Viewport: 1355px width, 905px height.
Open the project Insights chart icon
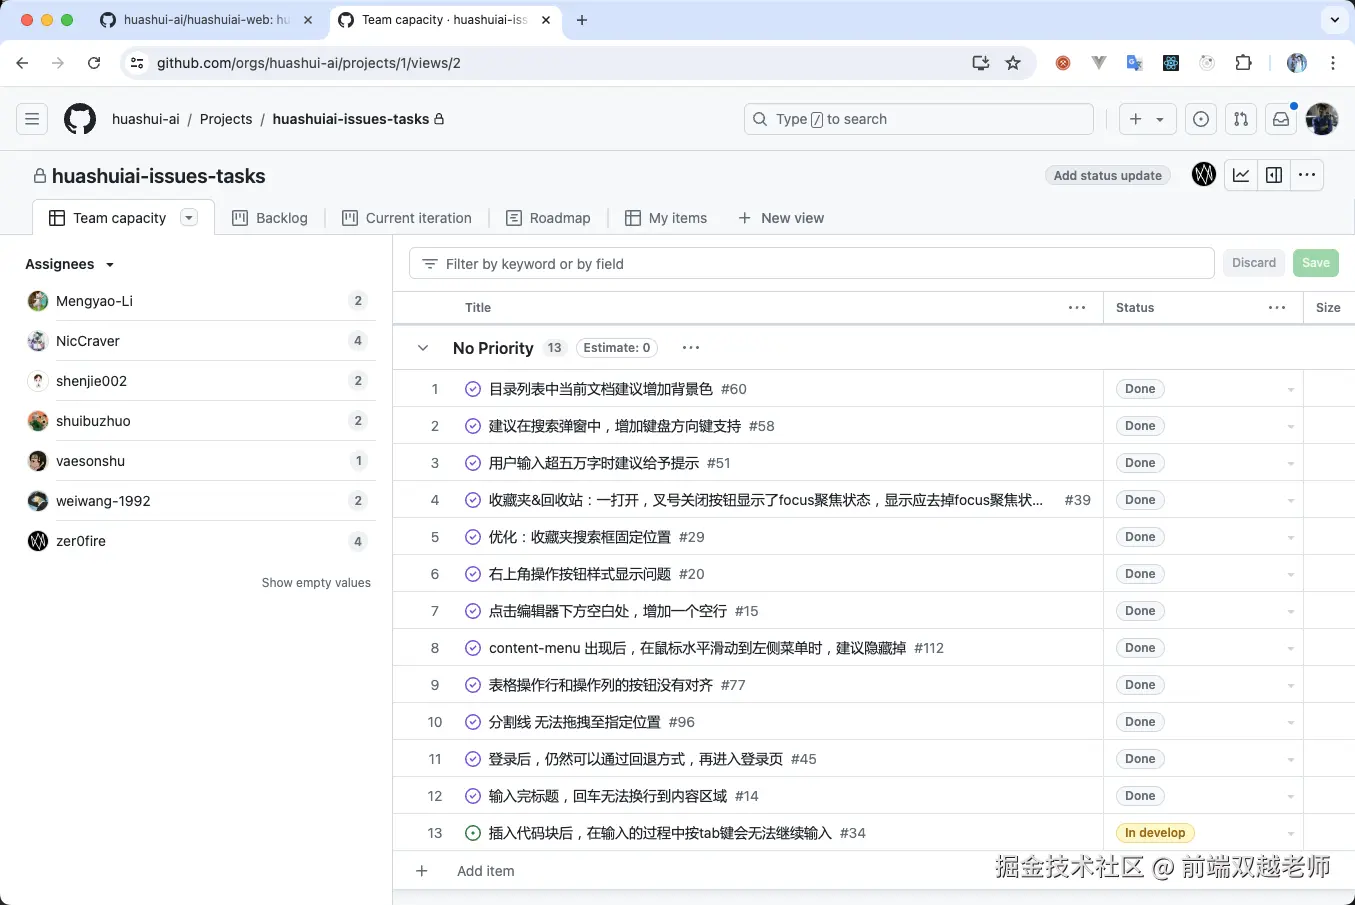tap(1241, 175)
